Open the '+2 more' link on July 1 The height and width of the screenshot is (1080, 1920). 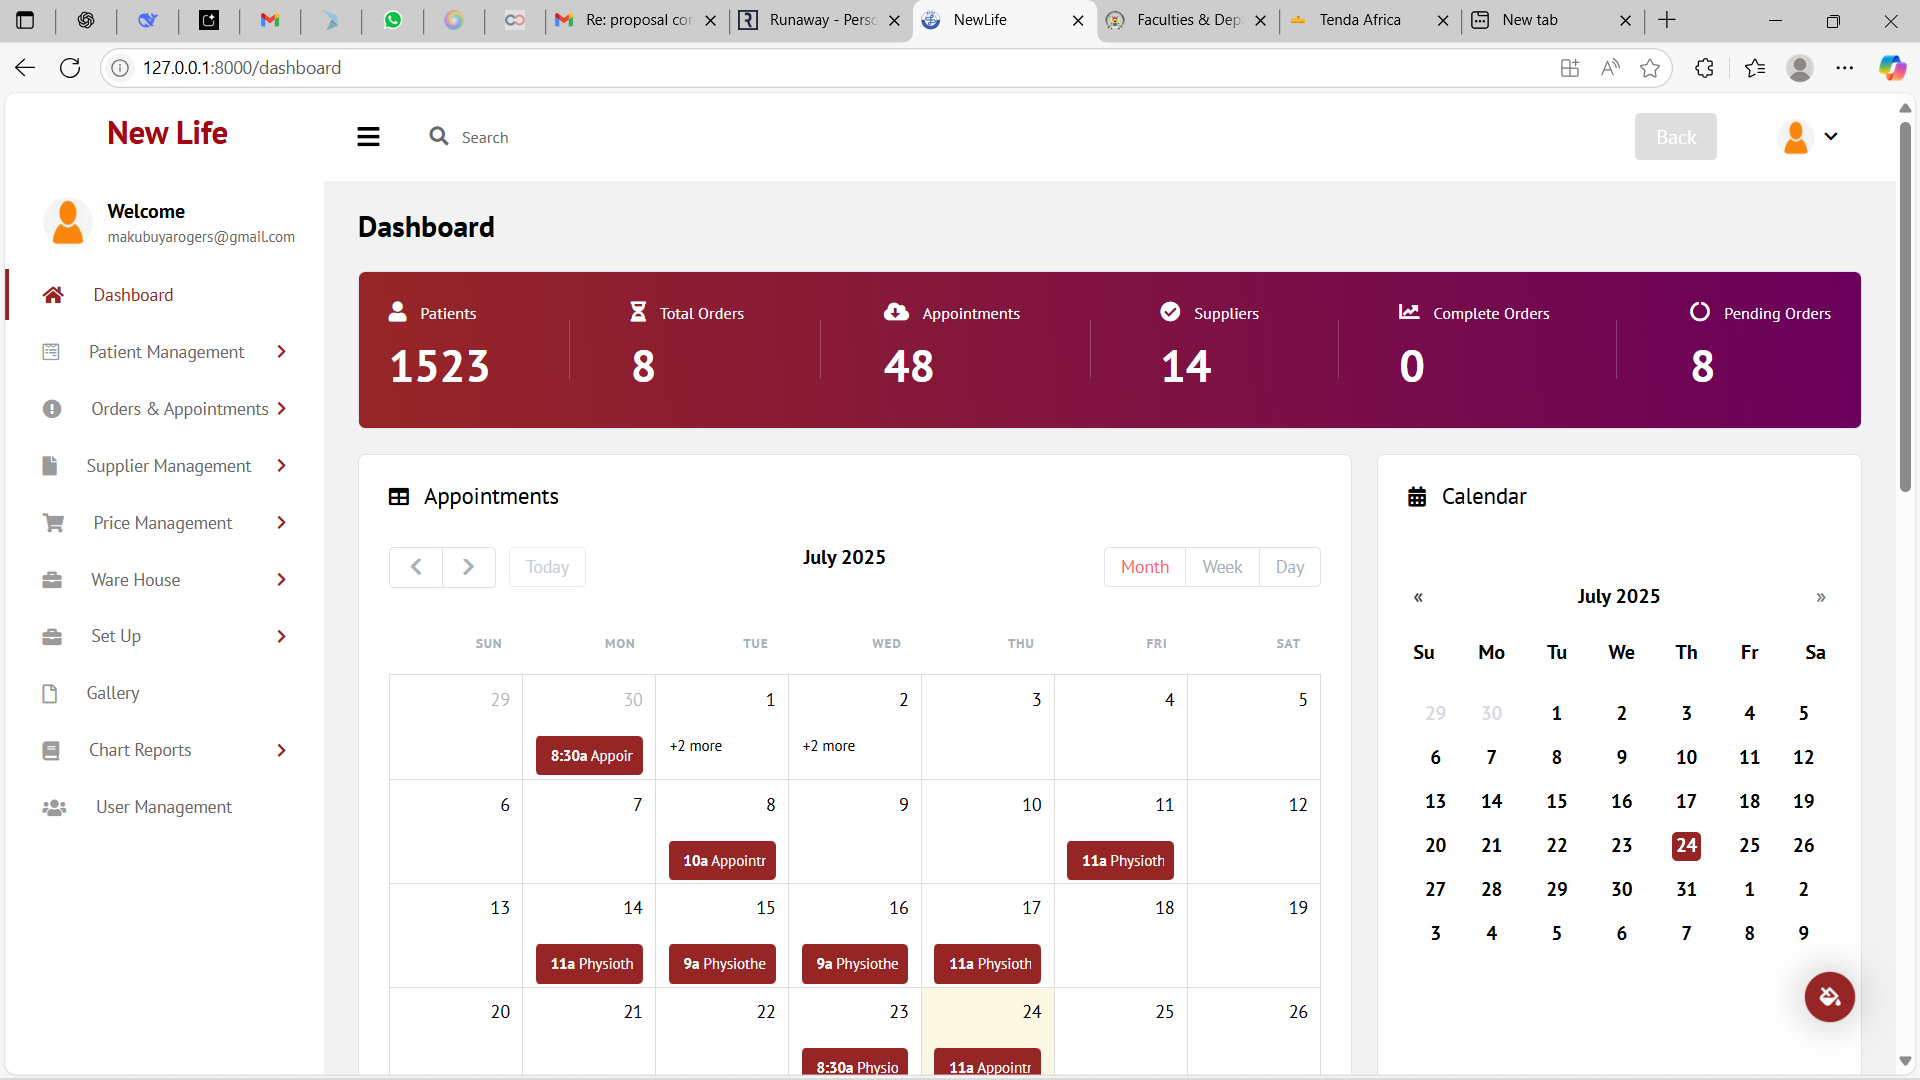(x=696, y=746)
